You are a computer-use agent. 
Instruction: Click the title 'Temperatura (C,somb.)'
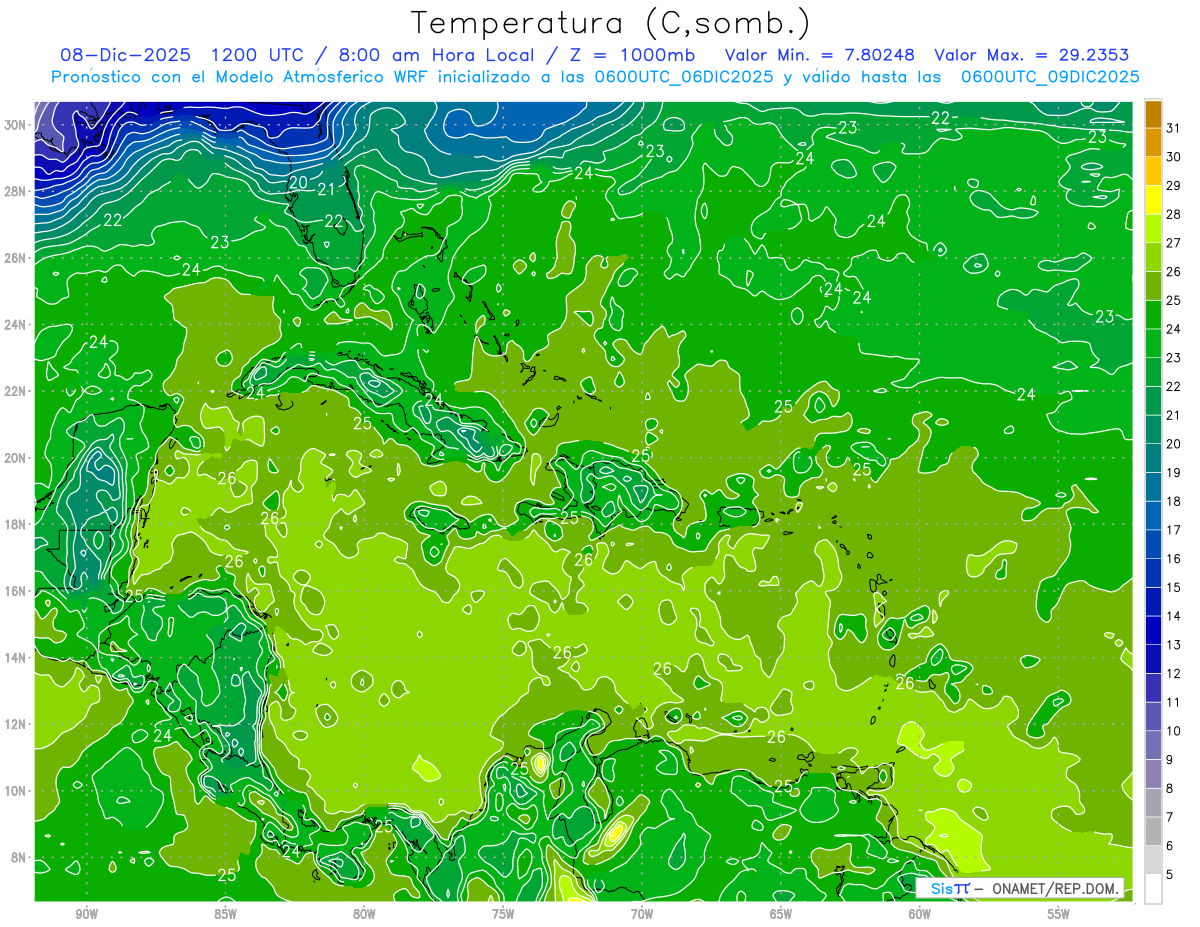coord(611,23)
